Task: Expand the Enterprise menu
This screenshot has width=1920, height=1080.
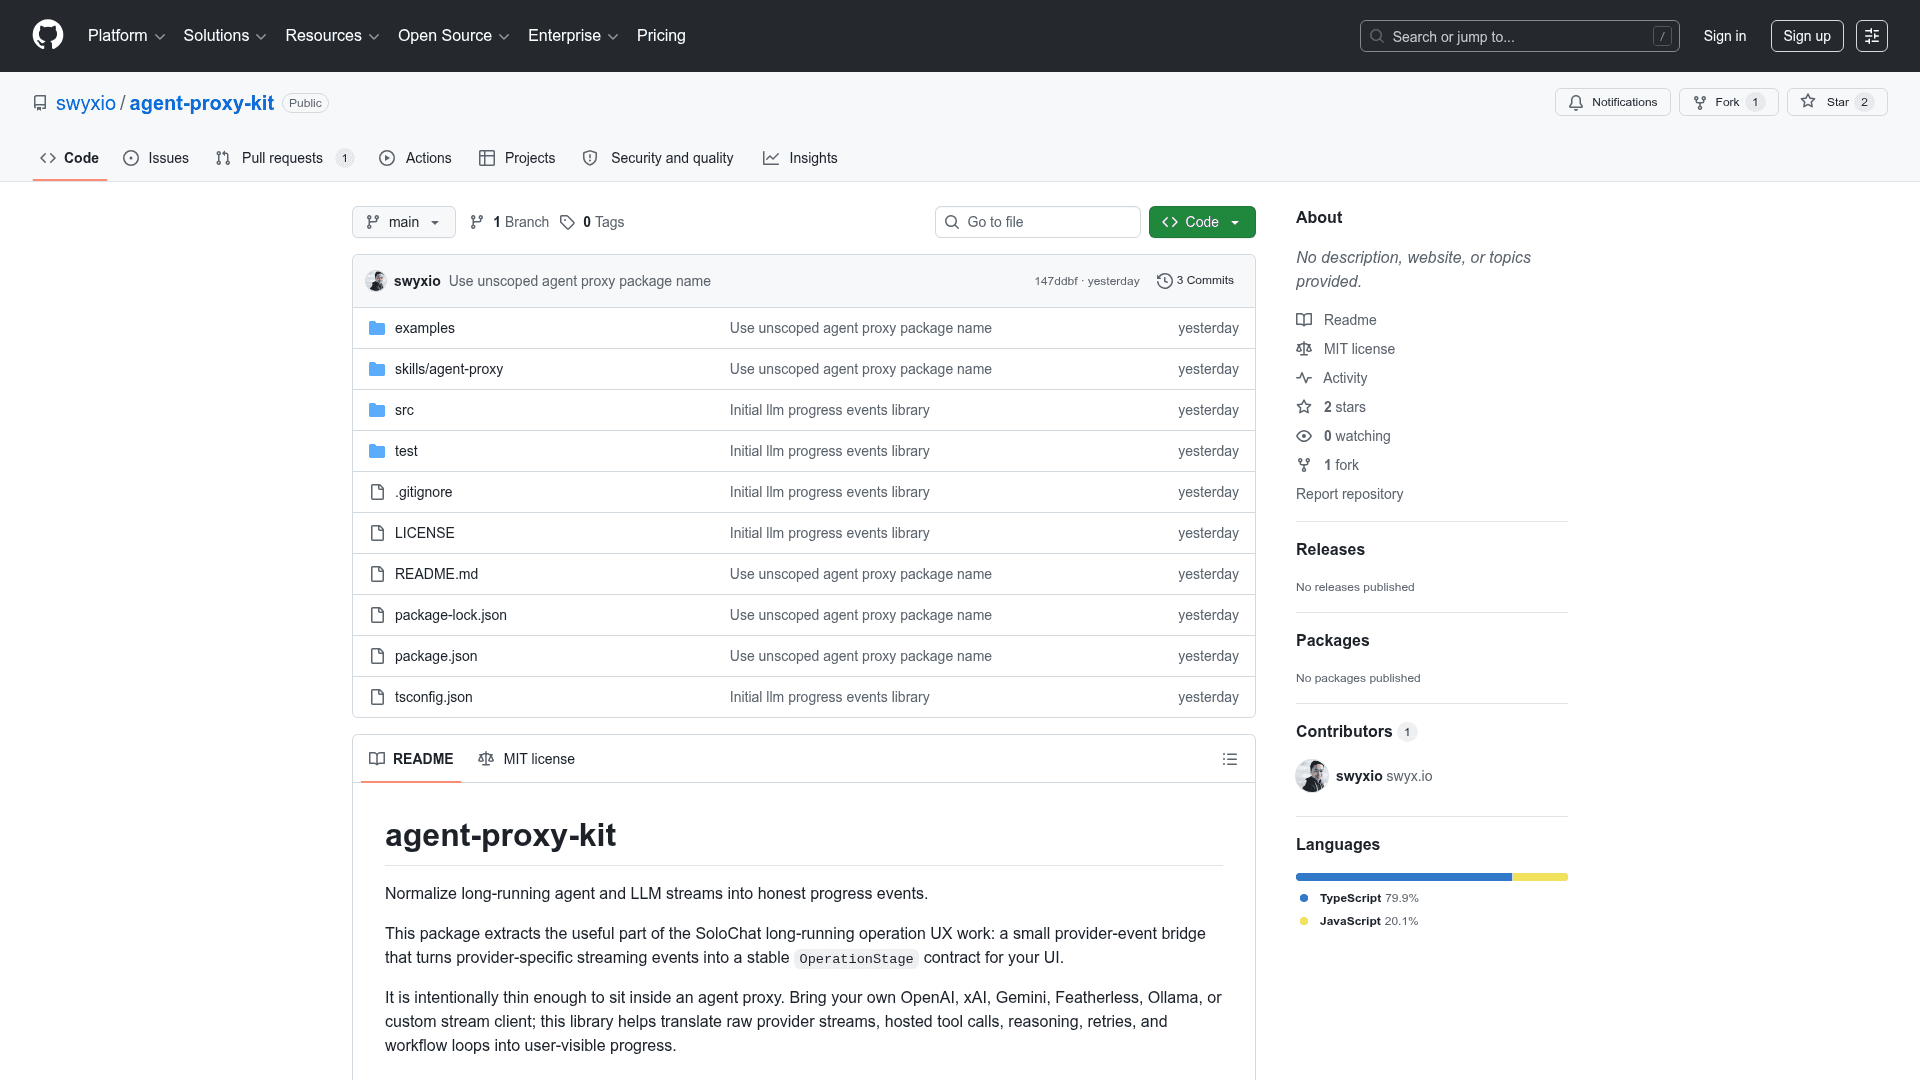Action: [572, 36]
